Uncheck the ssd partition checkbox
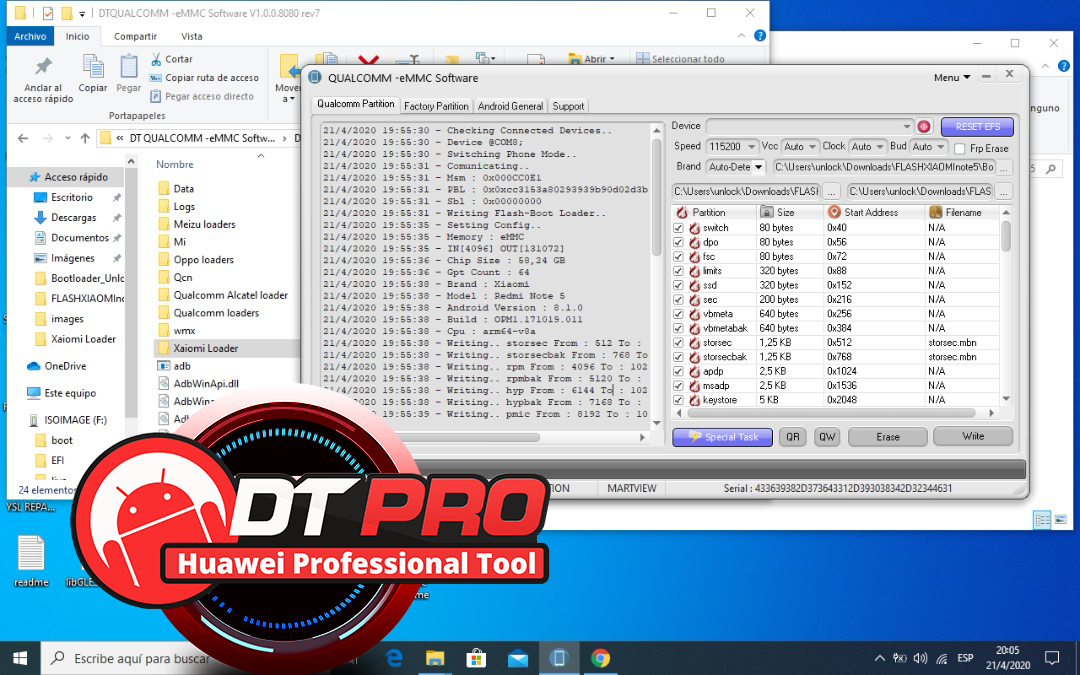The image size is (1080, 675). click(678, 285)
